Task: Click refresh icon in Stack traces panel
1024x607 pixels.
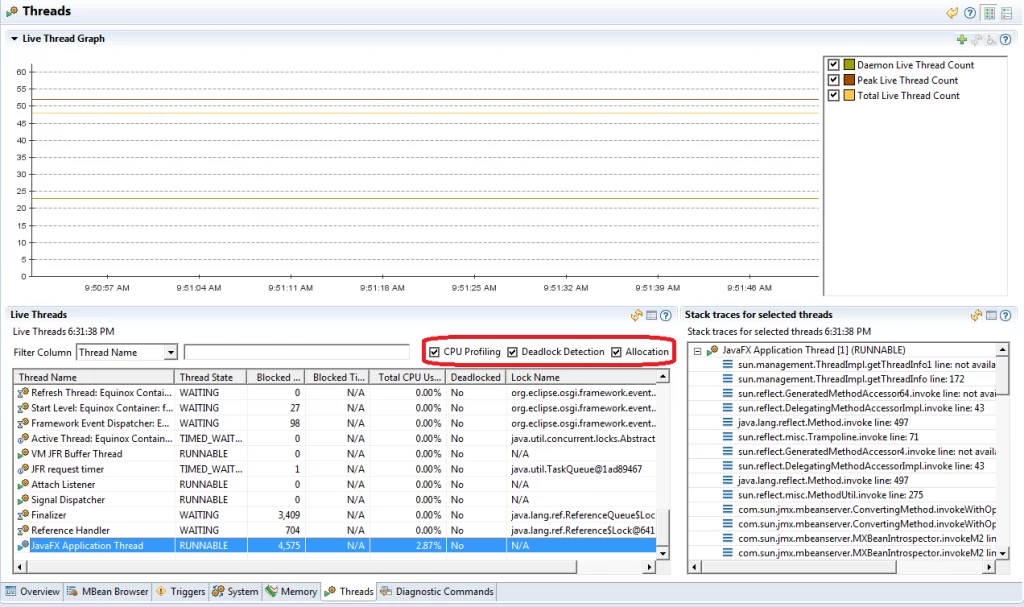Action: click(x=976, y=316)
